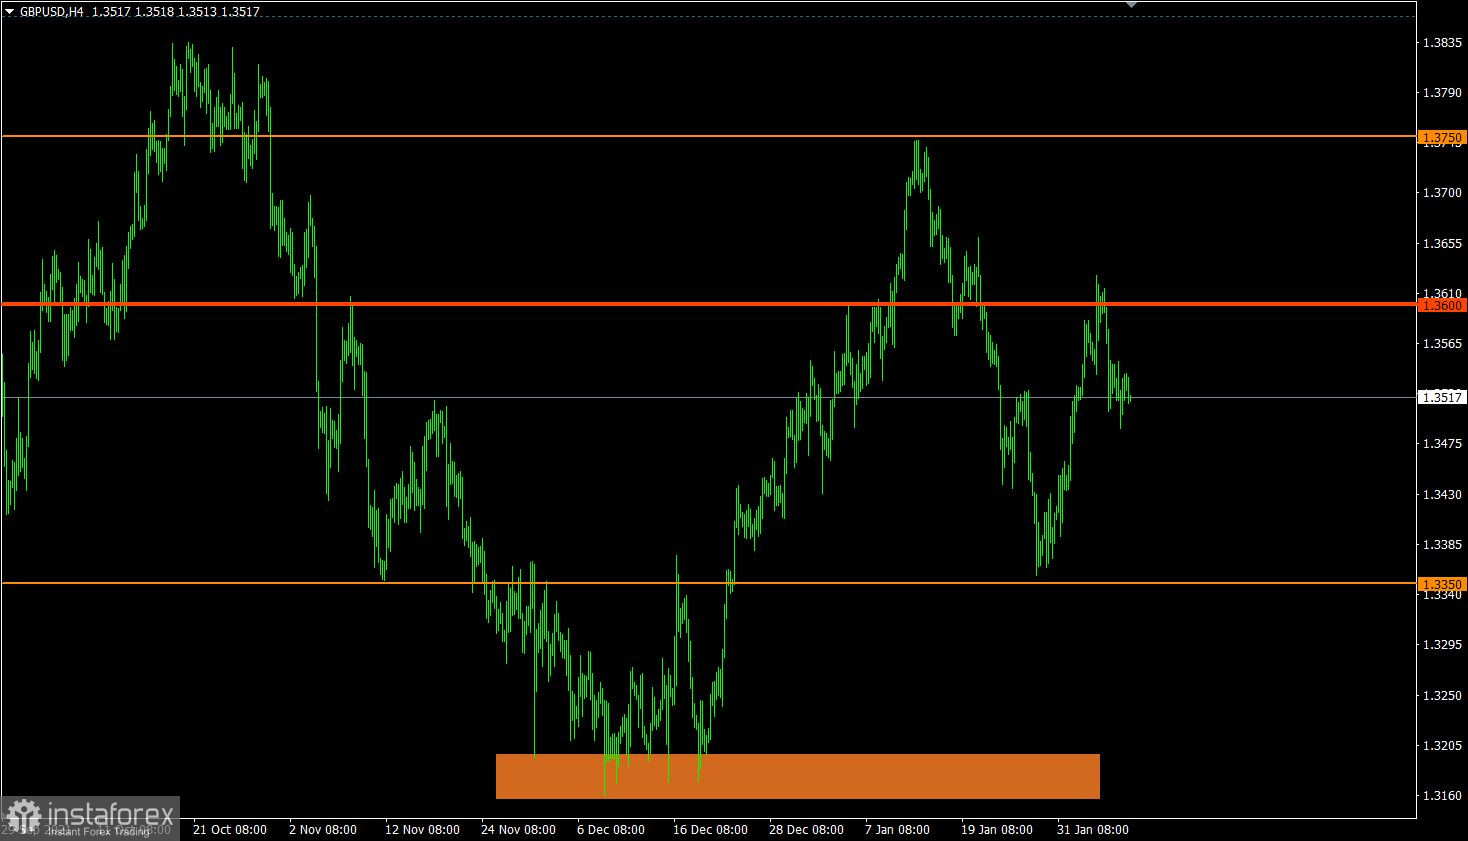Select the 1.3750 horizontal line price tag

(1442, 137)
